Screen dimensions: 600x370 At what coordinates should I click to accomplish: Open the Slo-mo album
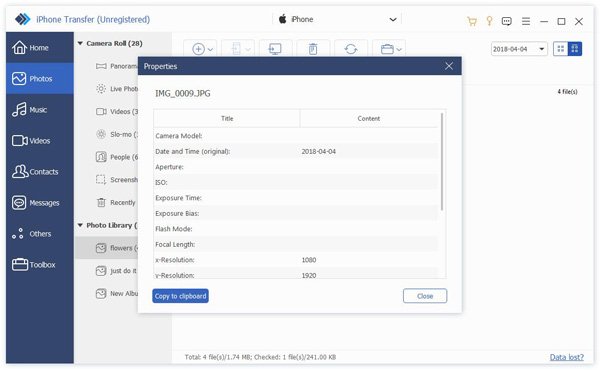tap(117, 134)
